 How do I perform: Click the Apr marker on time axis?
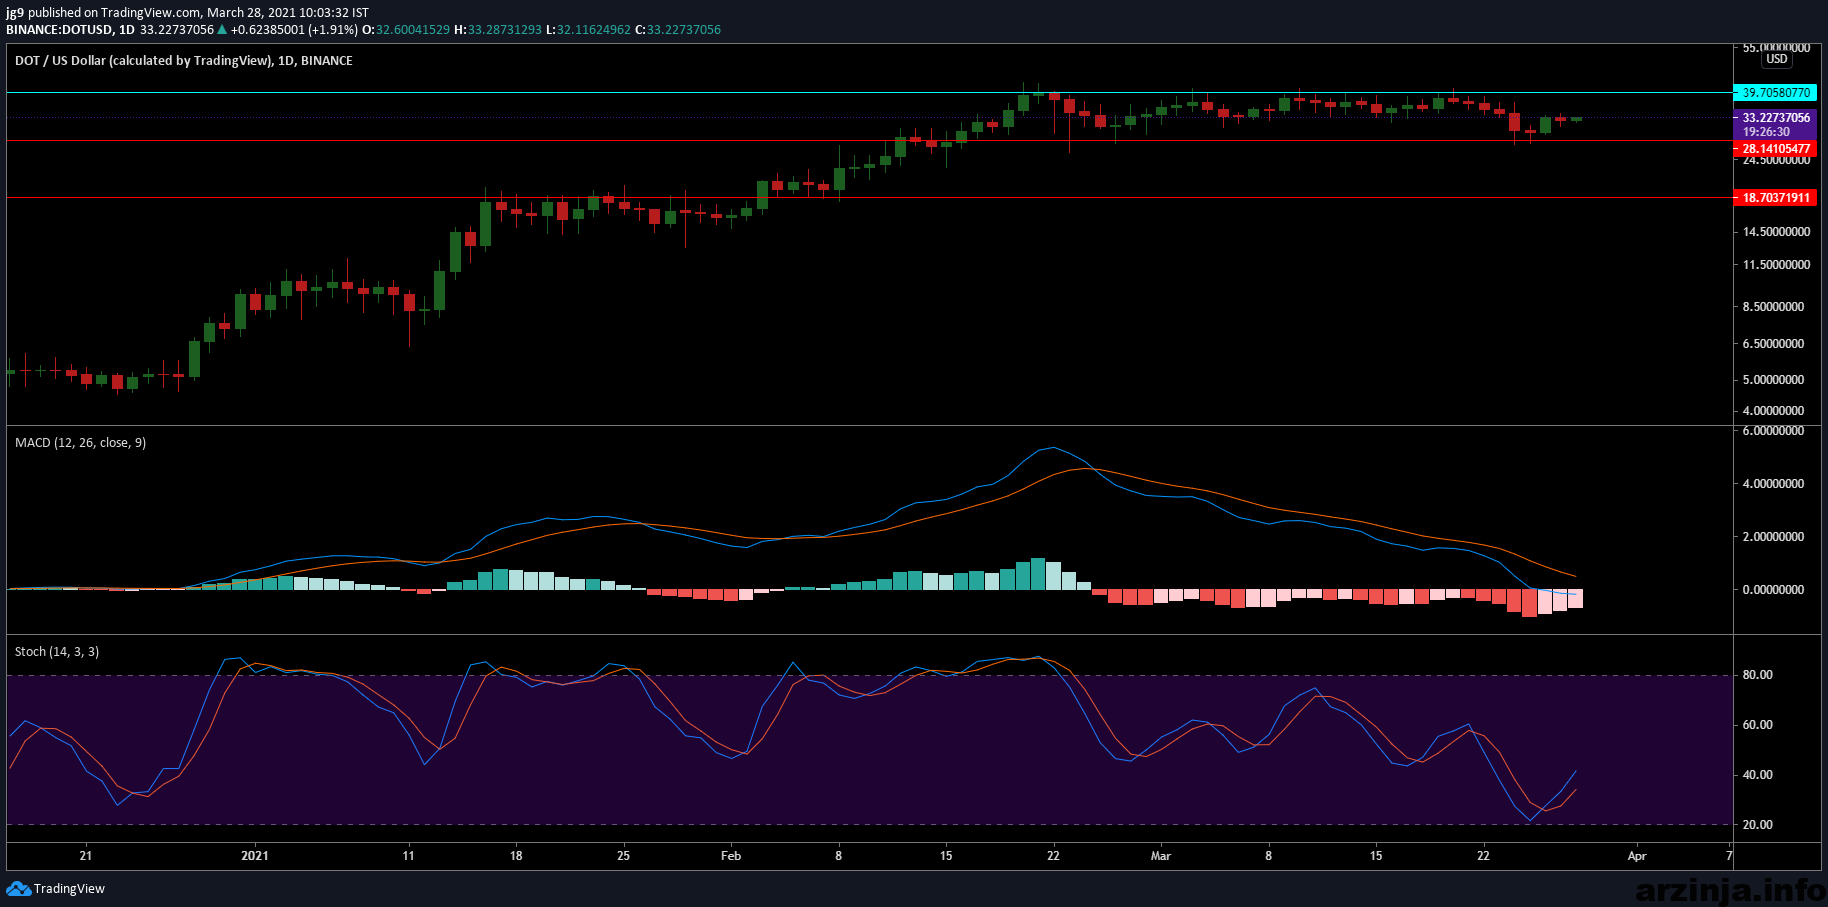pos(1637,855)
